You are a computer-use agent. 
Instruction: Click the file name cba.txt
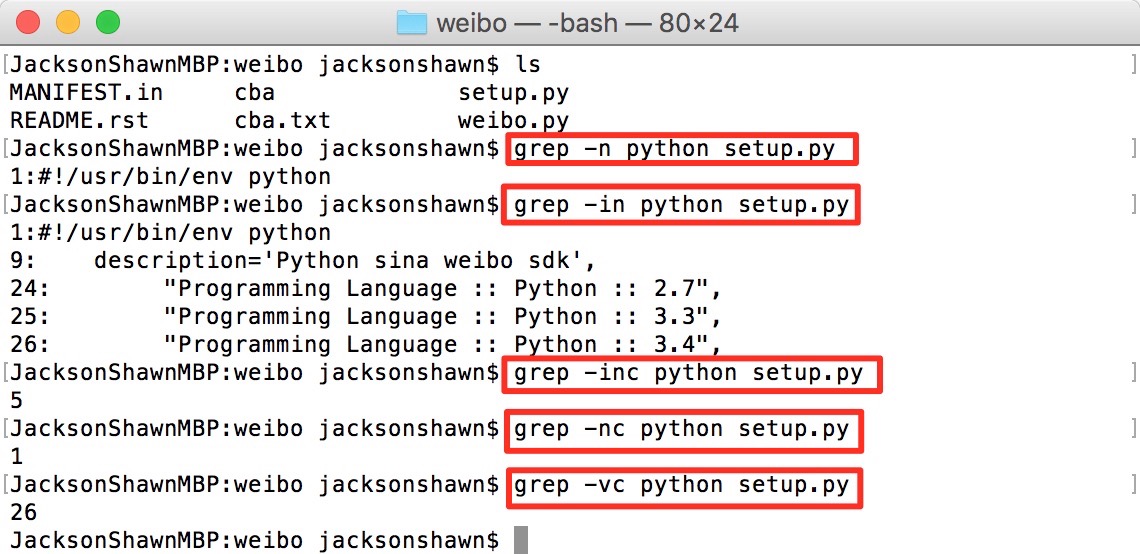(282, 120)
